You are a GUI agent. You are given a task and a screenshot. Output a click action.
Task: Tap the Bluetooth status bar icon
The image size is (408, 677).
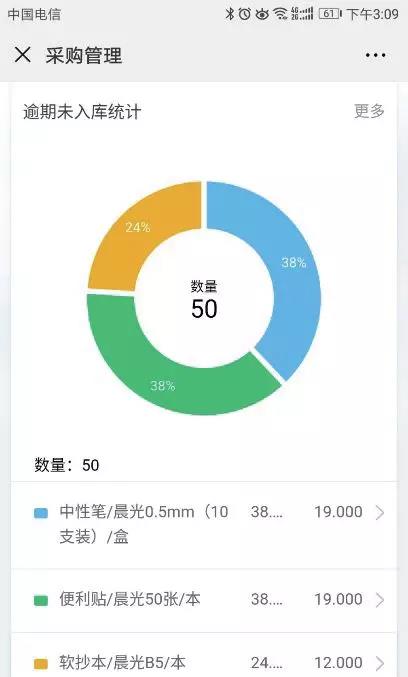[x=230, y=14]
